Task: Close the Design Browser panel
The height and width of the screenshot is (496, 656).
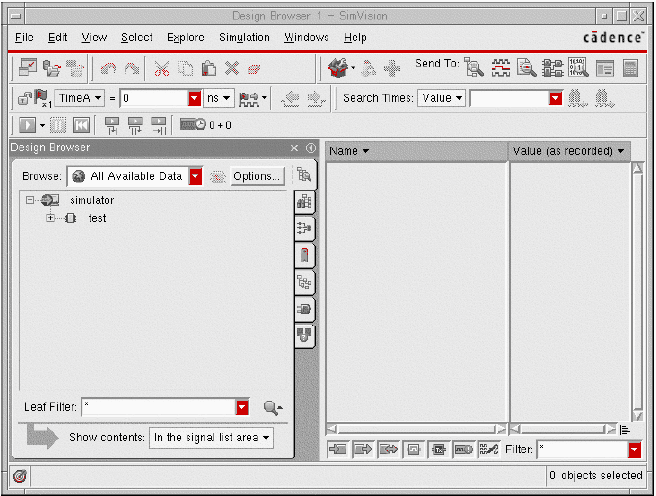Action: [294, 148]
